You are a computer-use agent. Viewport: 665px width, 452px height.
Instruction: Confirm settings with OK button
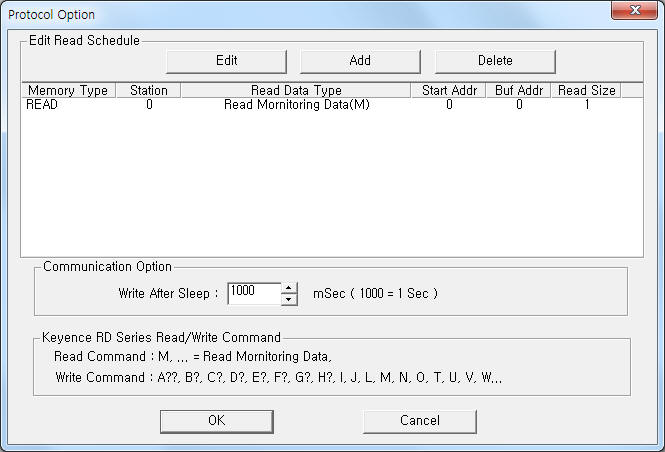[x=217, y=421]
